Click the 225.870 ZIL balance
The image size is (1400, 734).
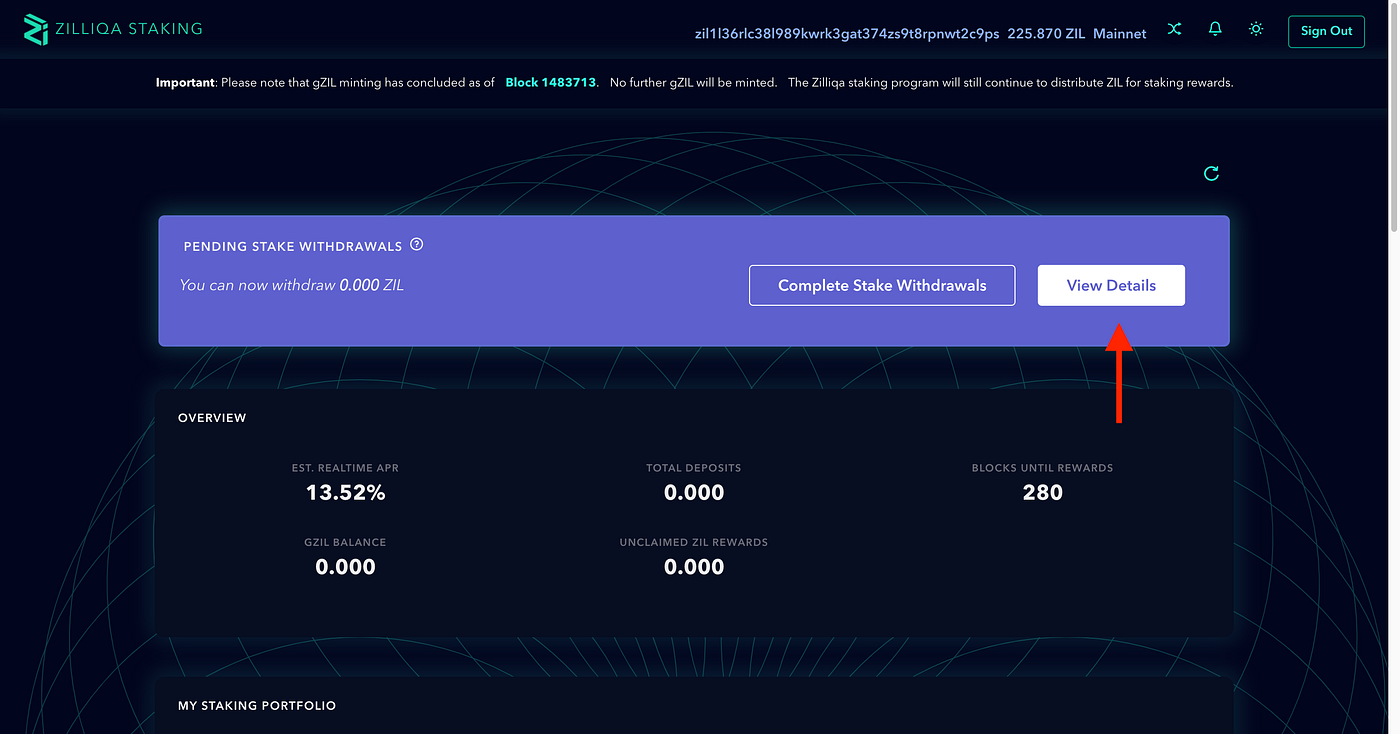(1046, 33)
